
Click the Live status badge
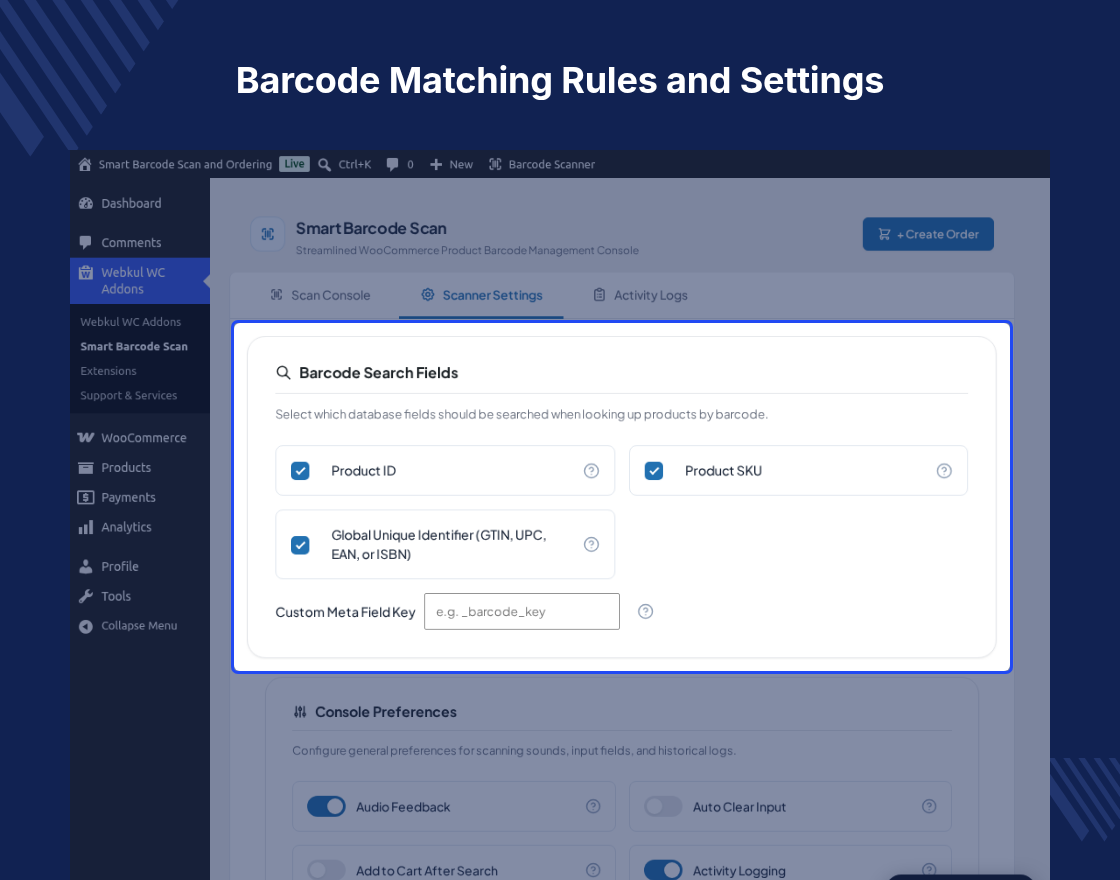tap(294, 164)
